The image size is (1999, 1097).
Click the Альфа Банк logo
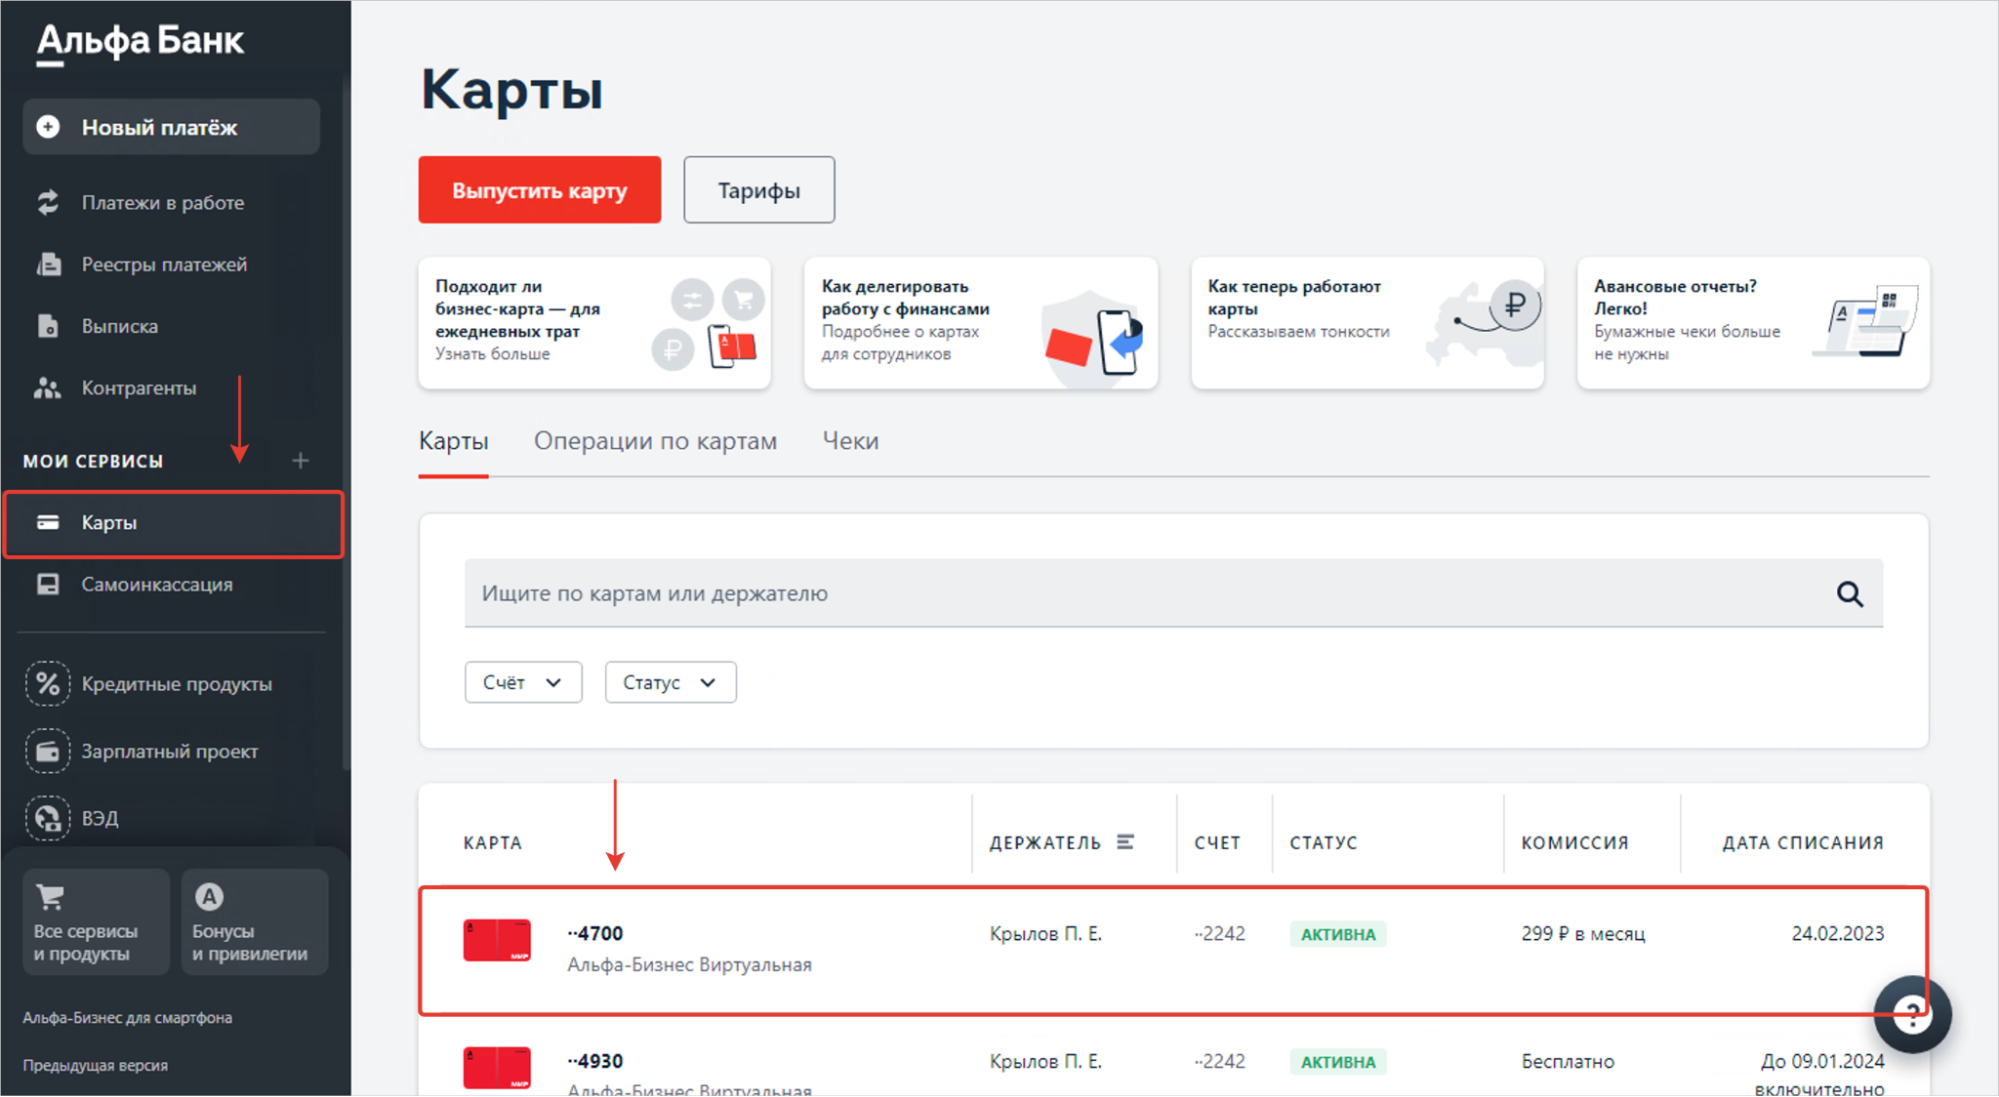[x=140, y=43]
